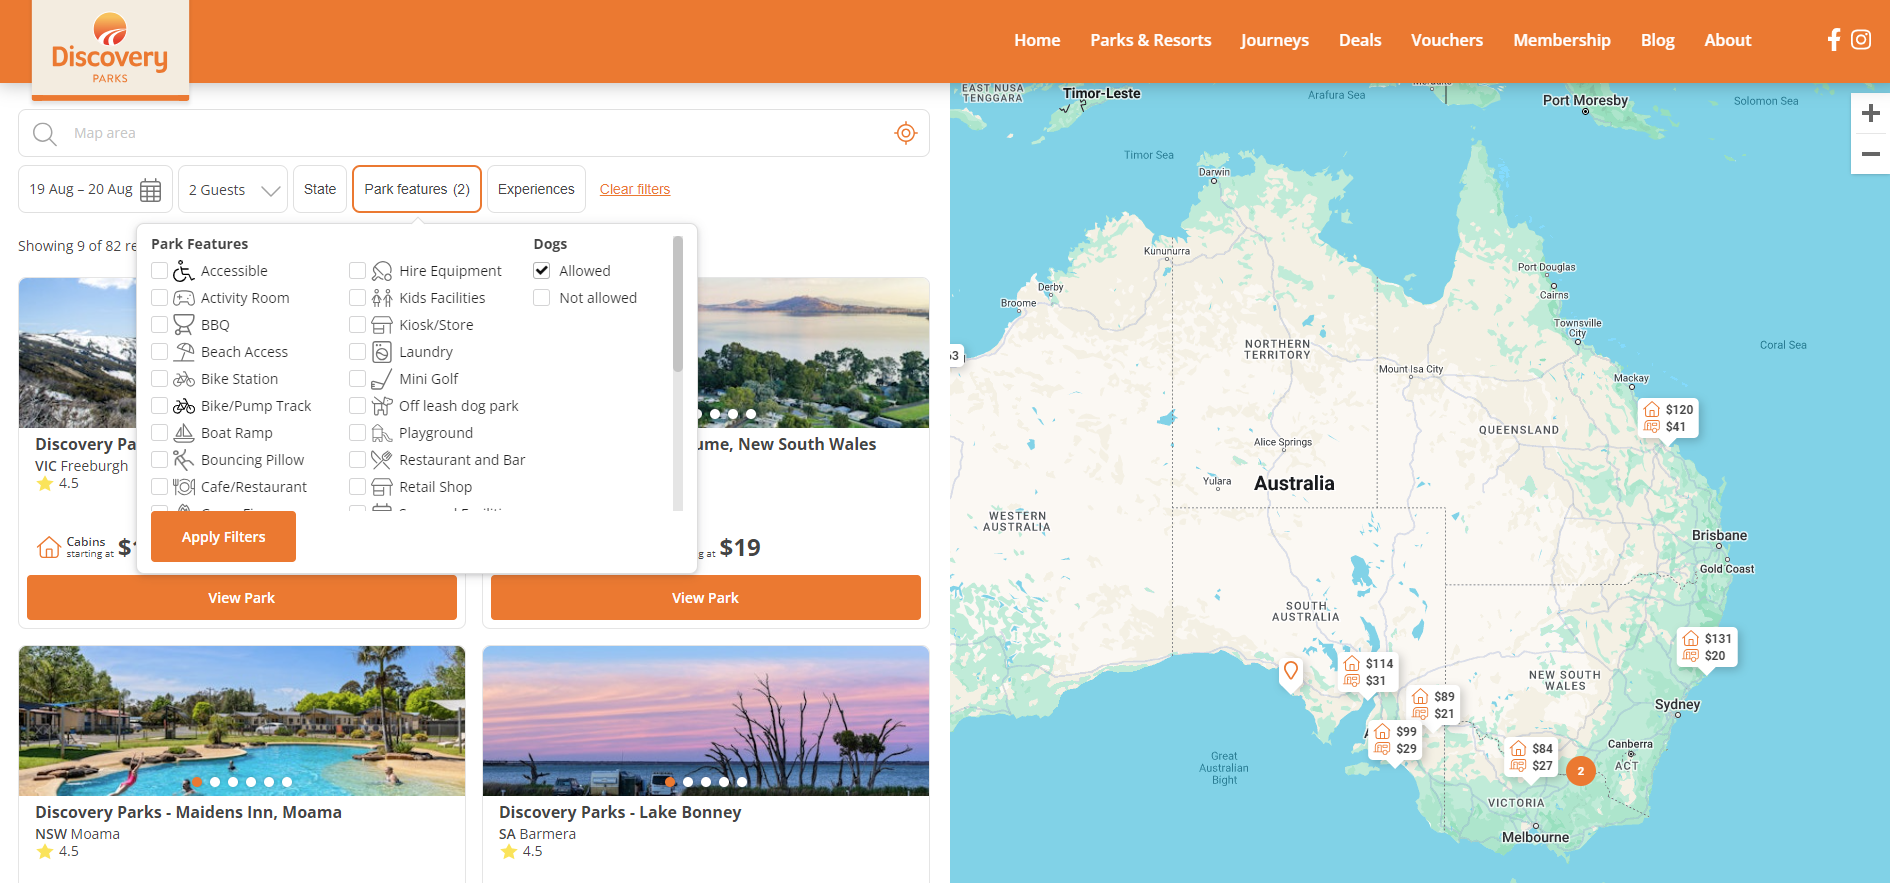Viewport: 1890px width, 883px height.
Task: Open the State filter dropdown
Action: coord(320,189)
